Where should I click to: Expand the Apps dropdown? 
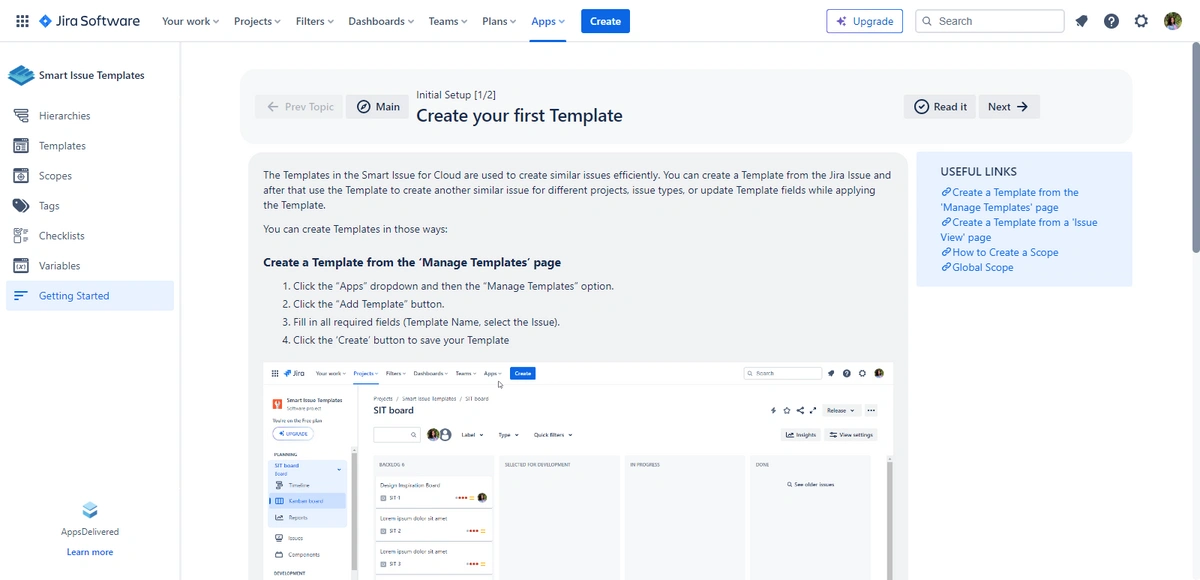click(x=548, y=21)
